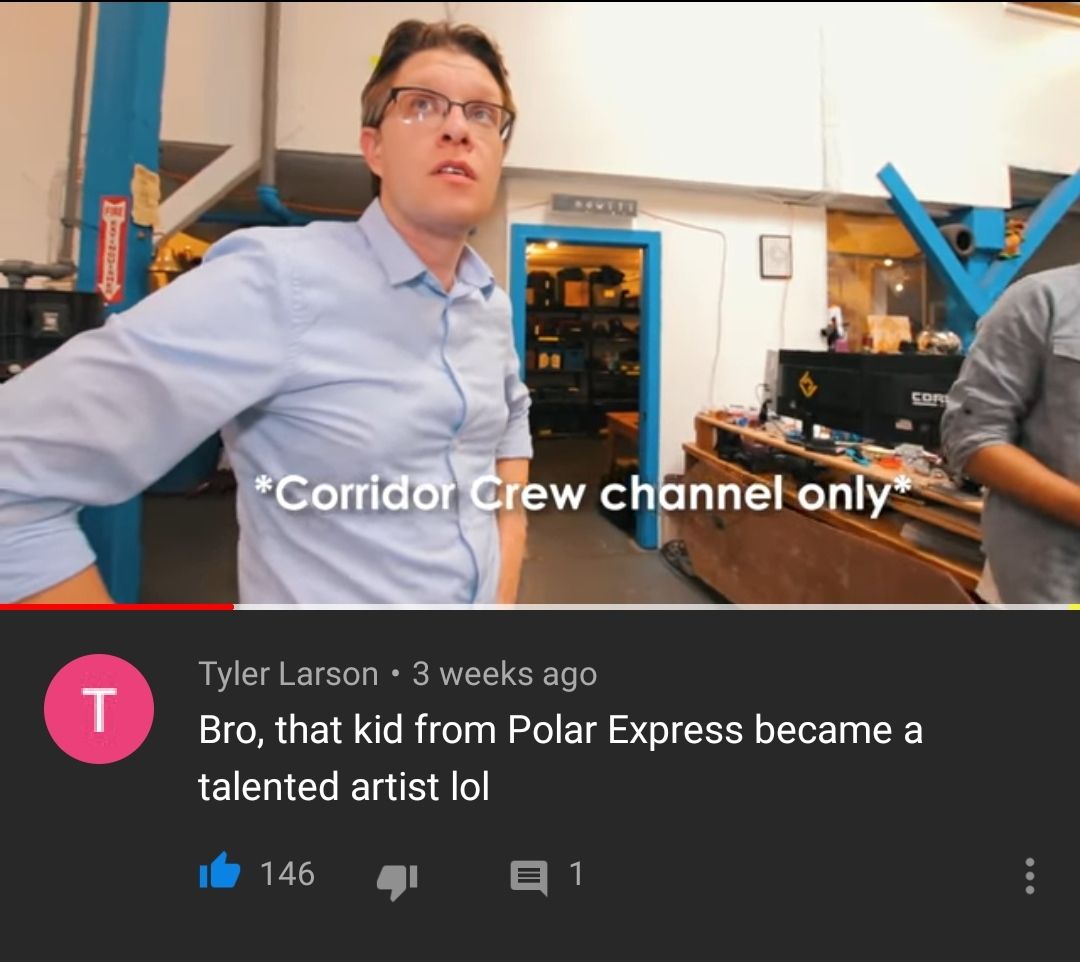The width and height of the screenshot is (1080, 962).
Task: Like Tyler Larson's comment with thumbs up
Action: pyautogui.click(x=220, y=872)
